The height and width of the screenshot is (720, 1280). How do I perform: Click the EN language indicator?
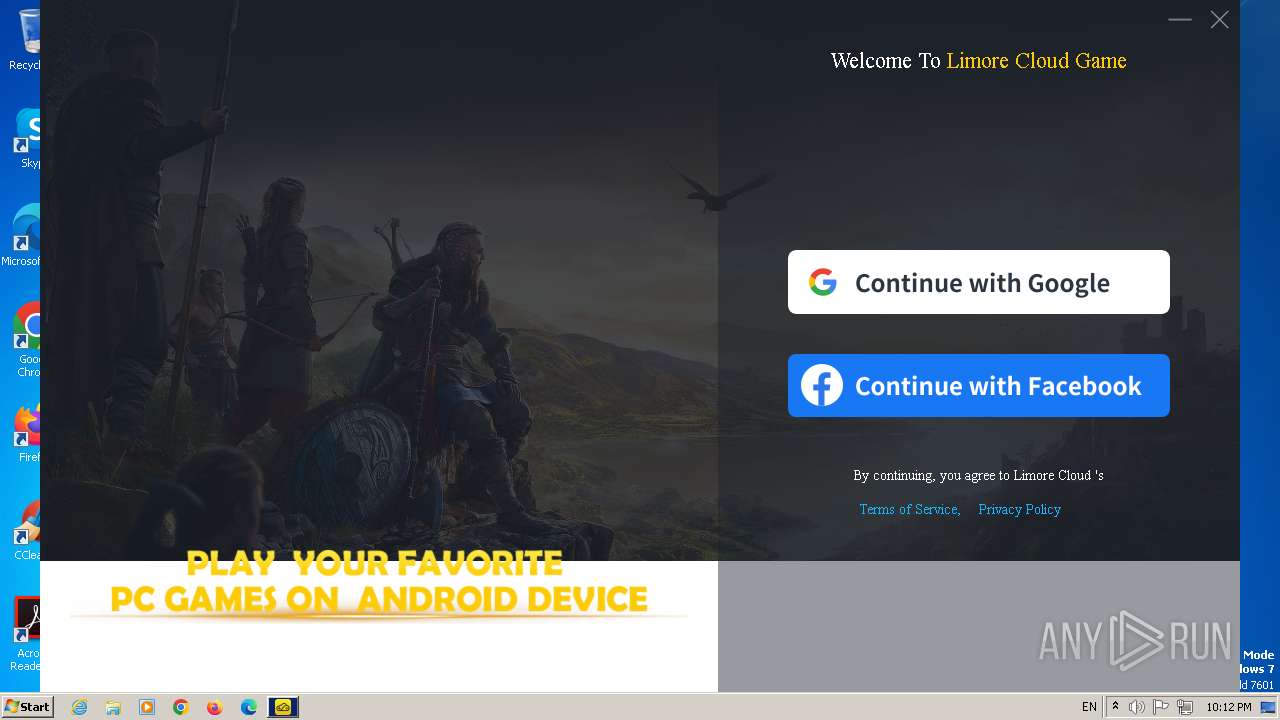coord(1089,707)
